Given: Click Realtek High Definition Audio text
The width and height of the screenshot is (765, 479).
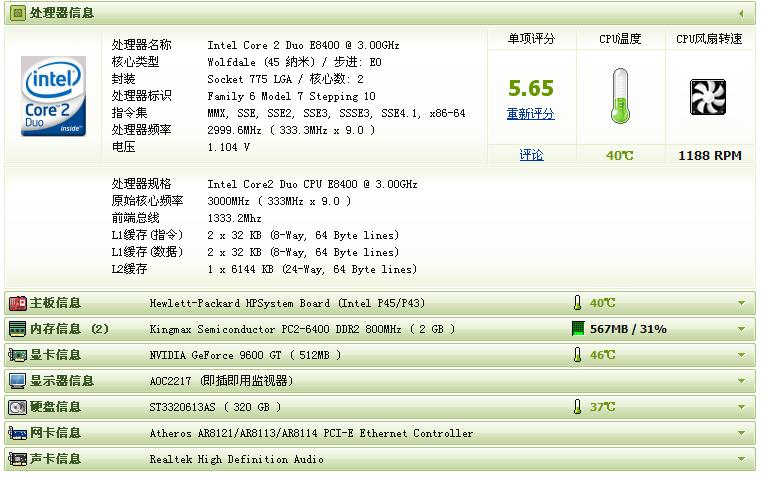Looking at the screenshot, I should coord(237,459).
